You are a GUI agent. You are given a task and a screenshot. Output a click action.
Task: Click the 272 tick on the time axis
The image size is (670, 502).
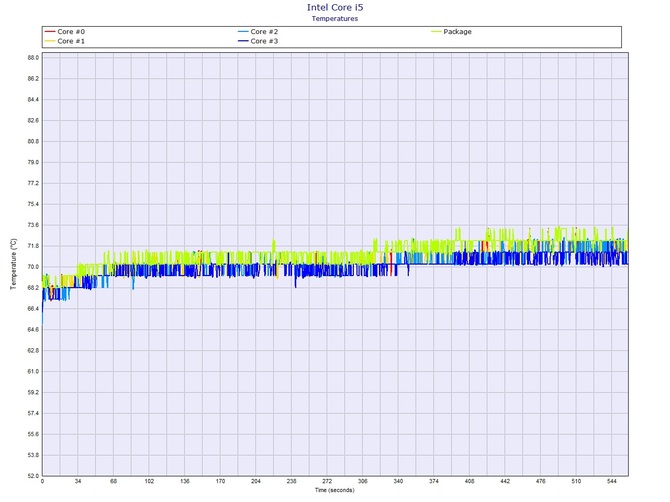pyautogui.click(x=327, y=481)
